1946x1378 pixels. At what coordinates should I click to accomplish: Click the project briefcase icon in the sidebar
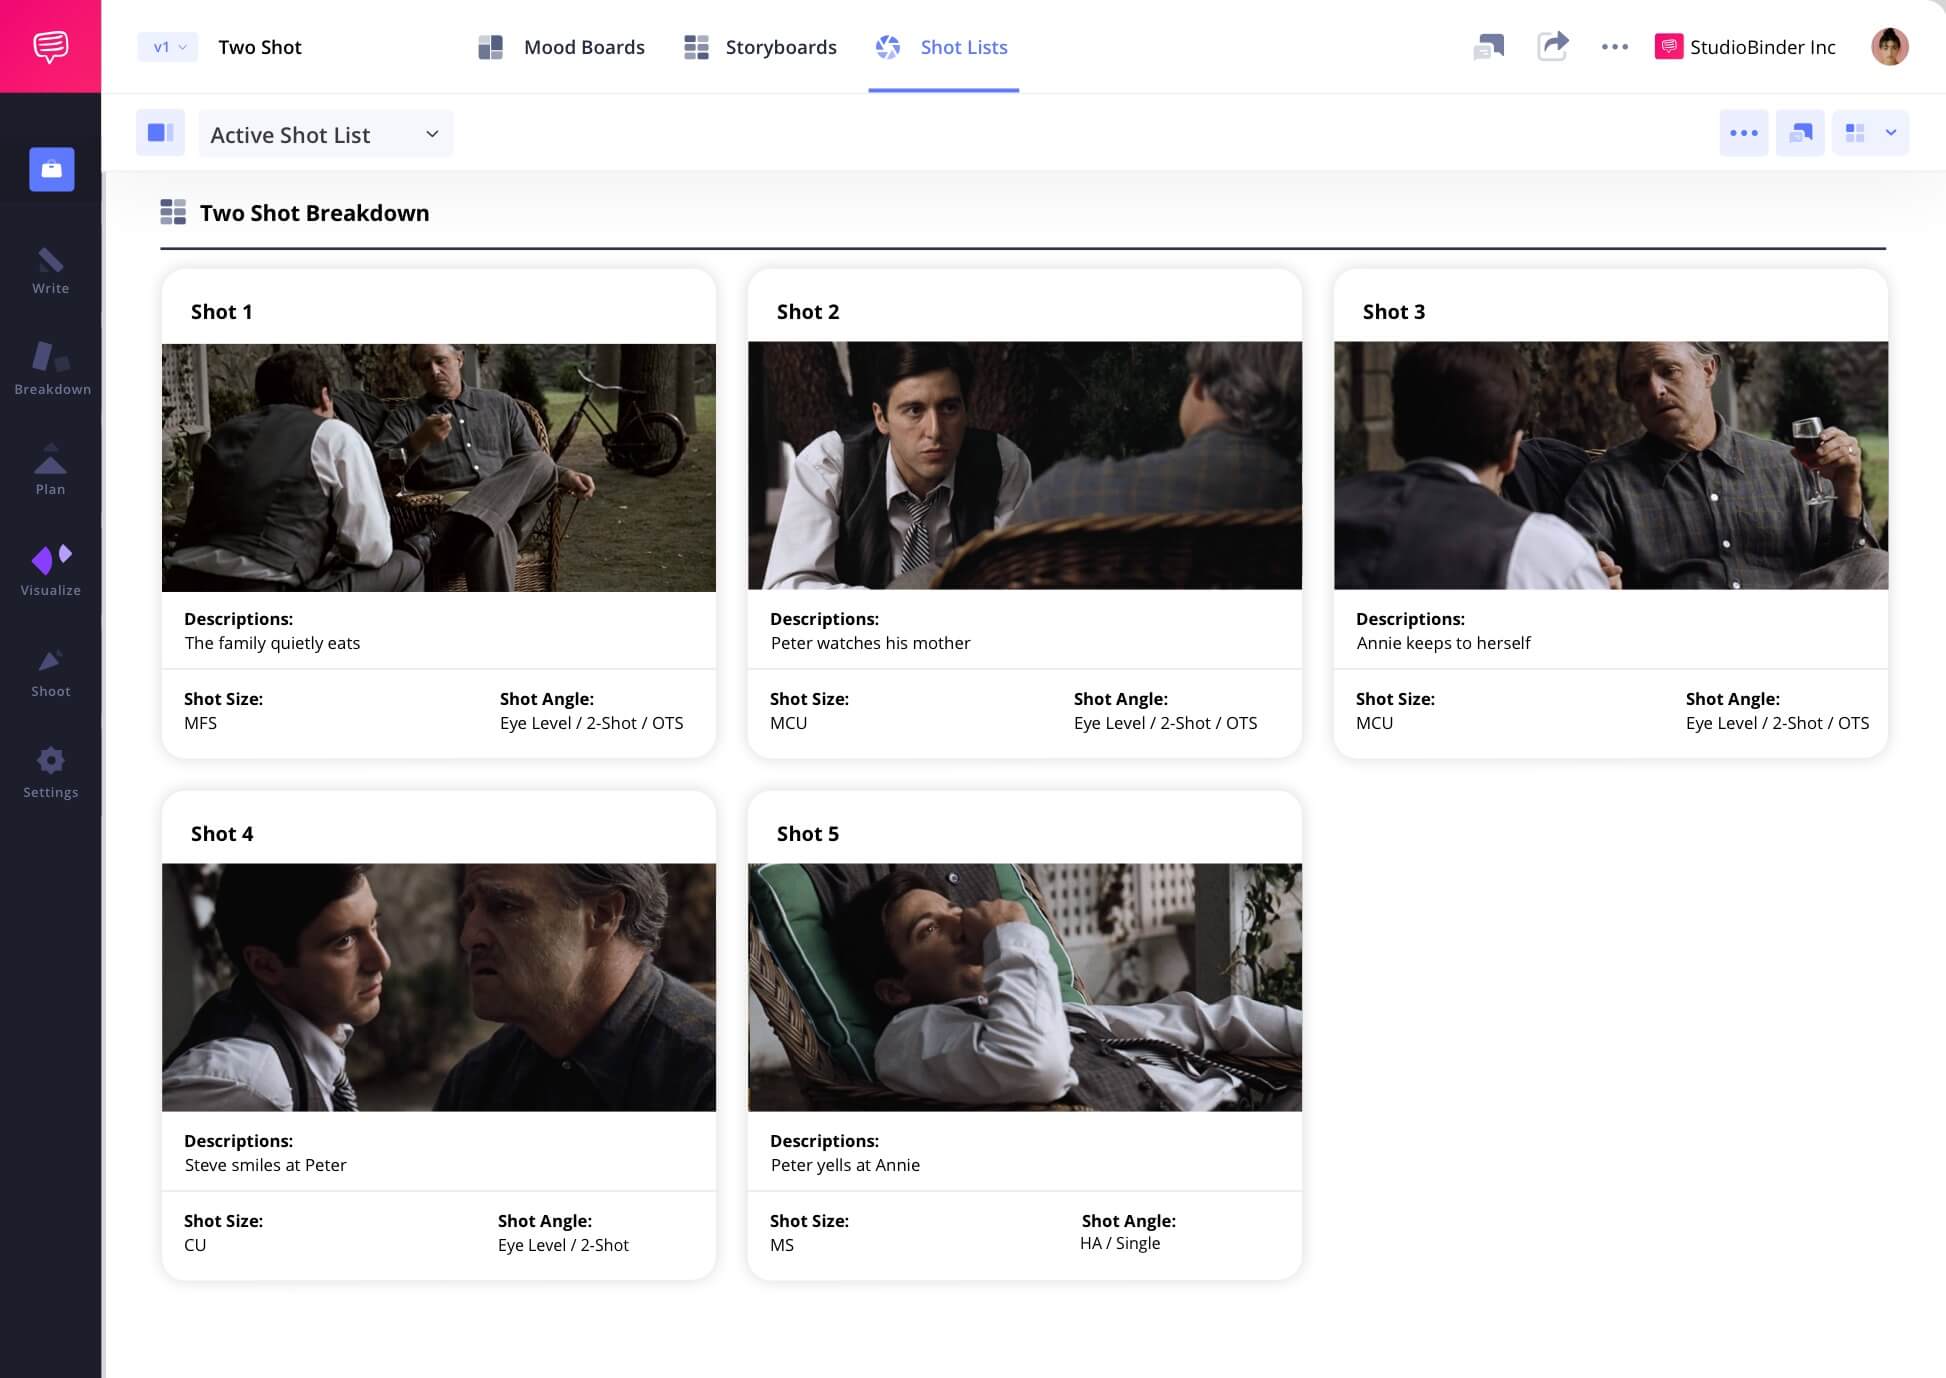tap(50, 169)
